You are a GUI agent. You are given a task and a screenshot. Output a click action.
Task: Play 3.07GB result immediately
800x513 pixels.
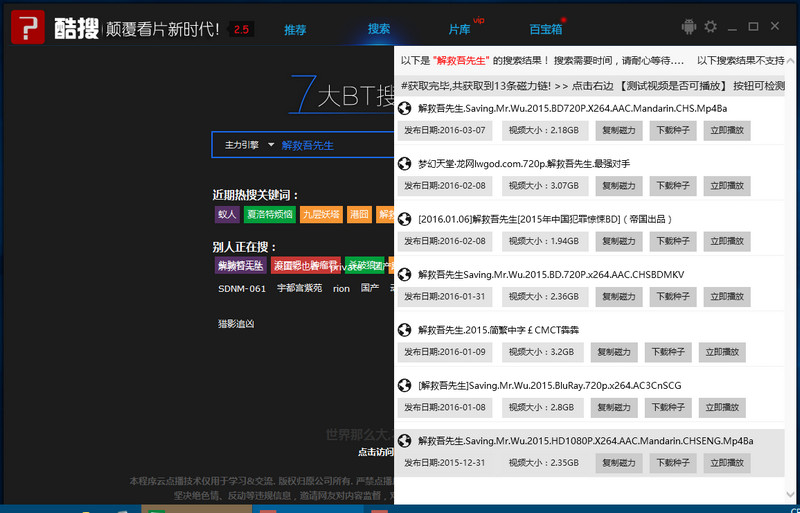point(727,186)
